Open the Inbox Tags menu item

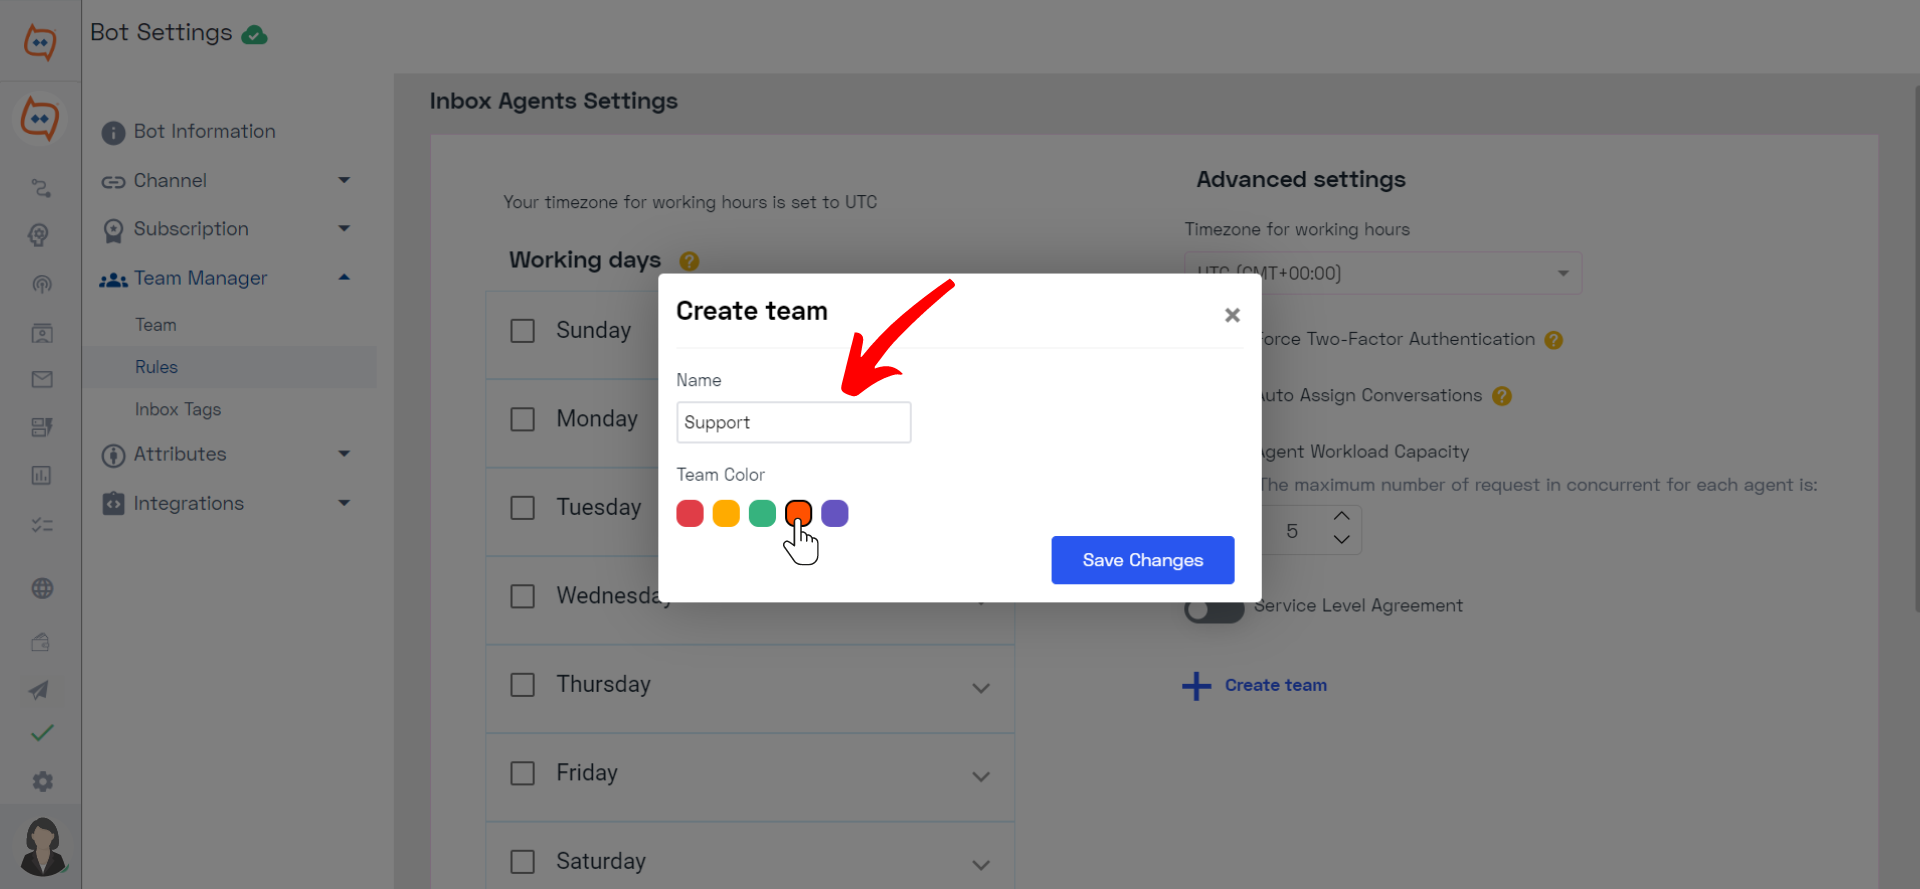[x=178, y=409]
